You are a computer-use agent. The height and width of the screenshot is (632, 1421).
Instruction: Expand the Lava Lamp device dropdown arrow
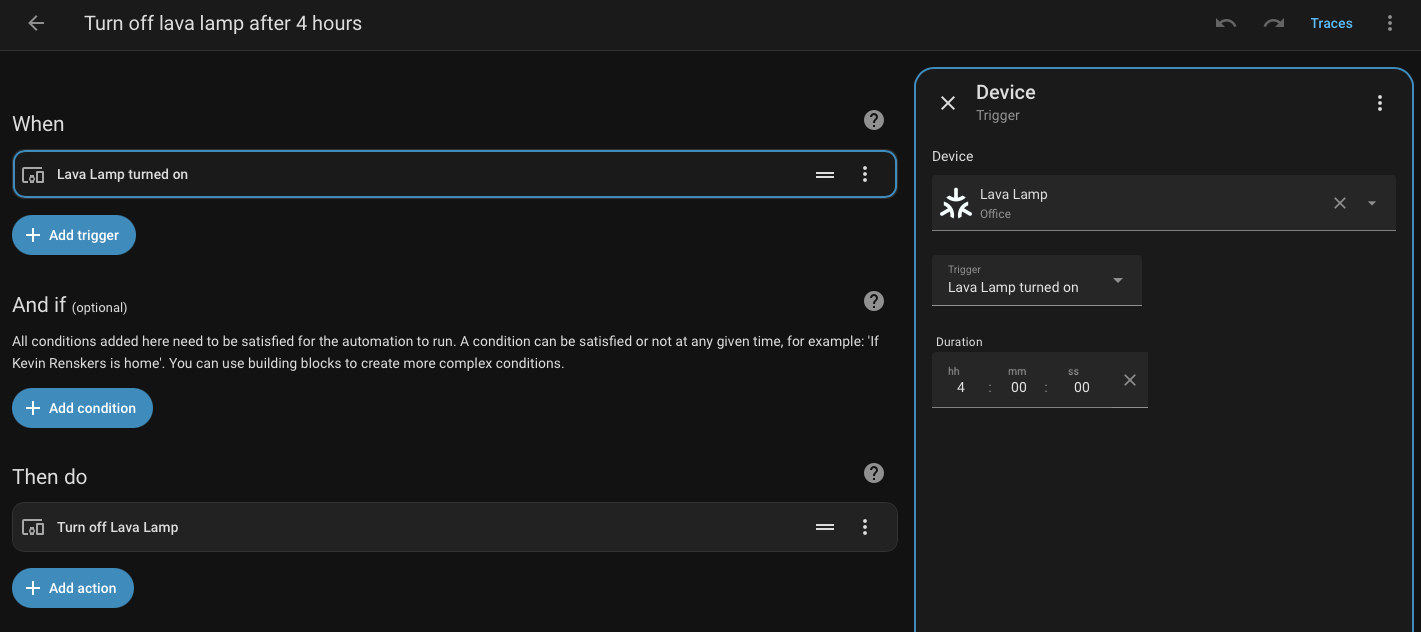pyautogui.click(x=1371, y=203)
